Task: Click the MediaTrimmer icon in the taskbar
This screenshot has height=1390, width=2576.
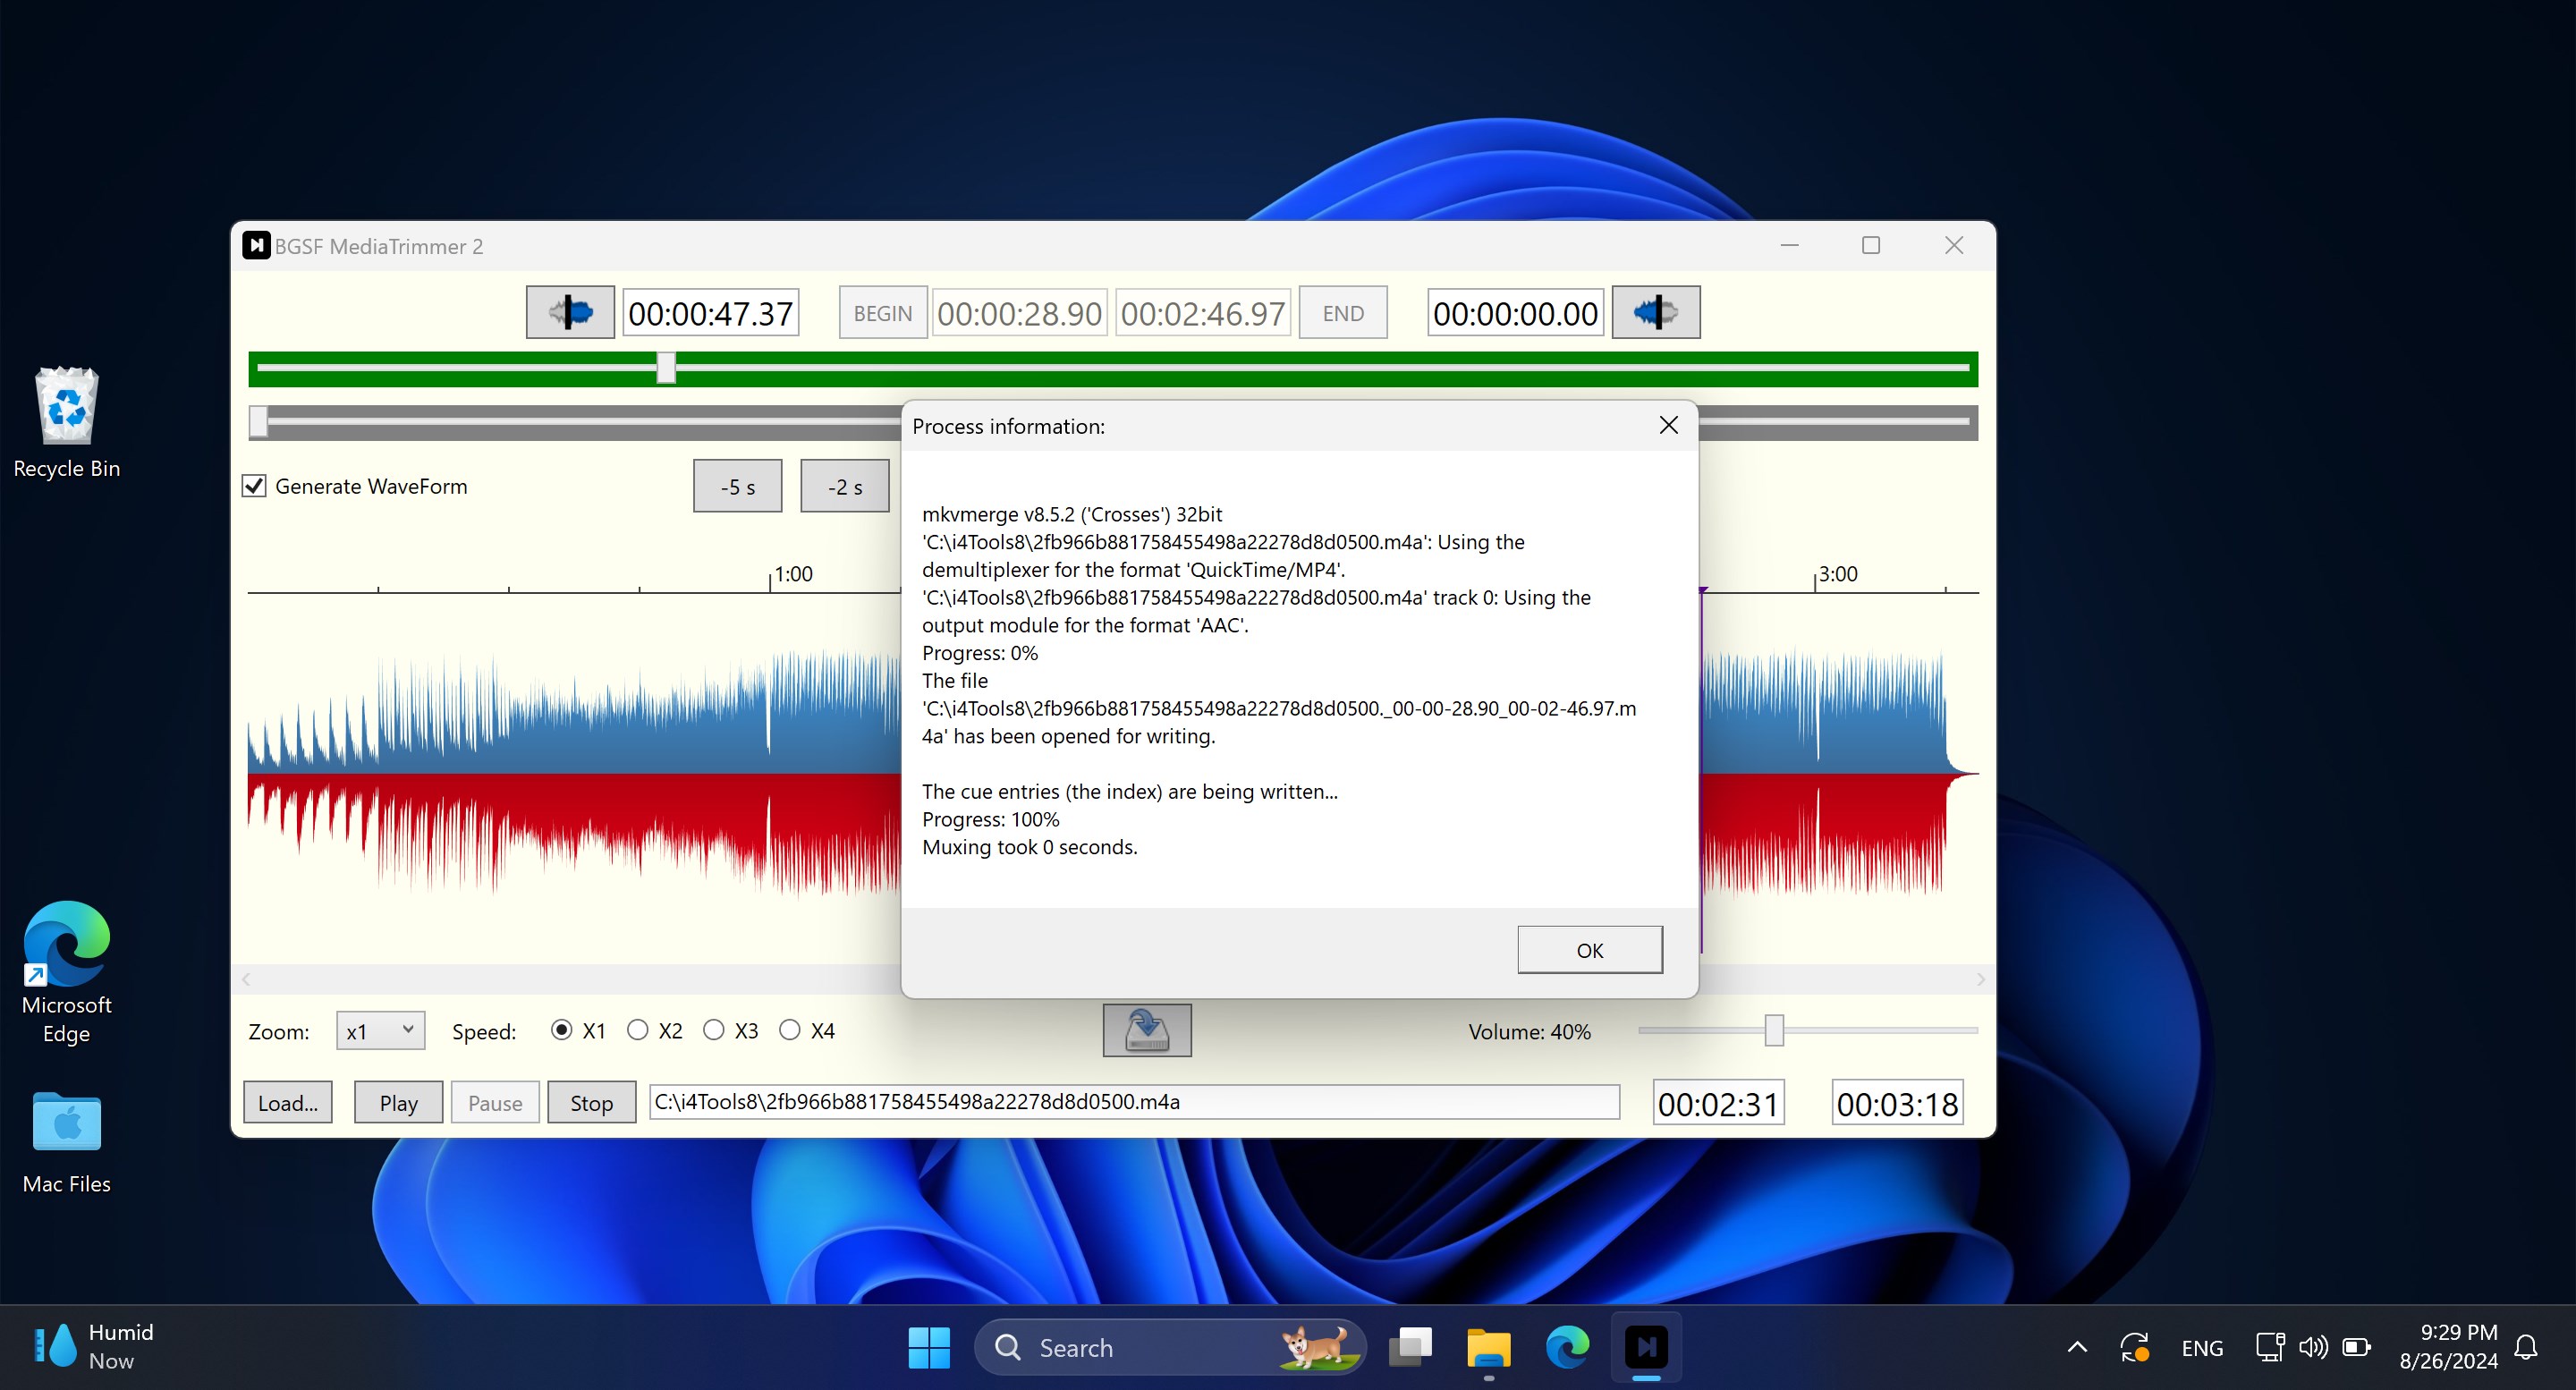Action: click(1645, 1347)
